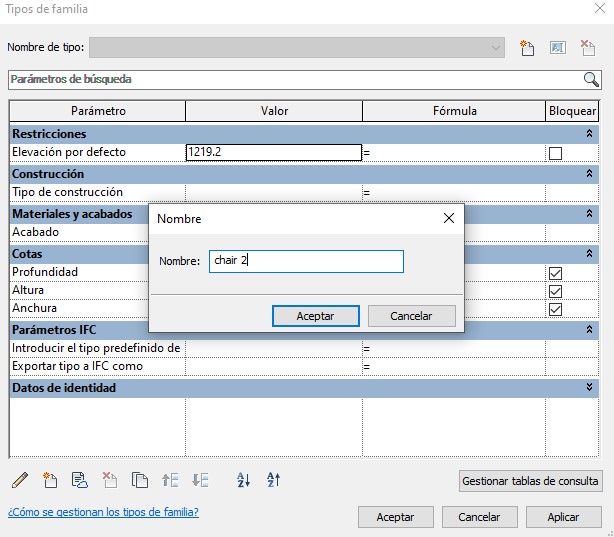Toggle lock checkbox for Elevación por defecto
The image size is (614, 537).
tap(555, 153)
